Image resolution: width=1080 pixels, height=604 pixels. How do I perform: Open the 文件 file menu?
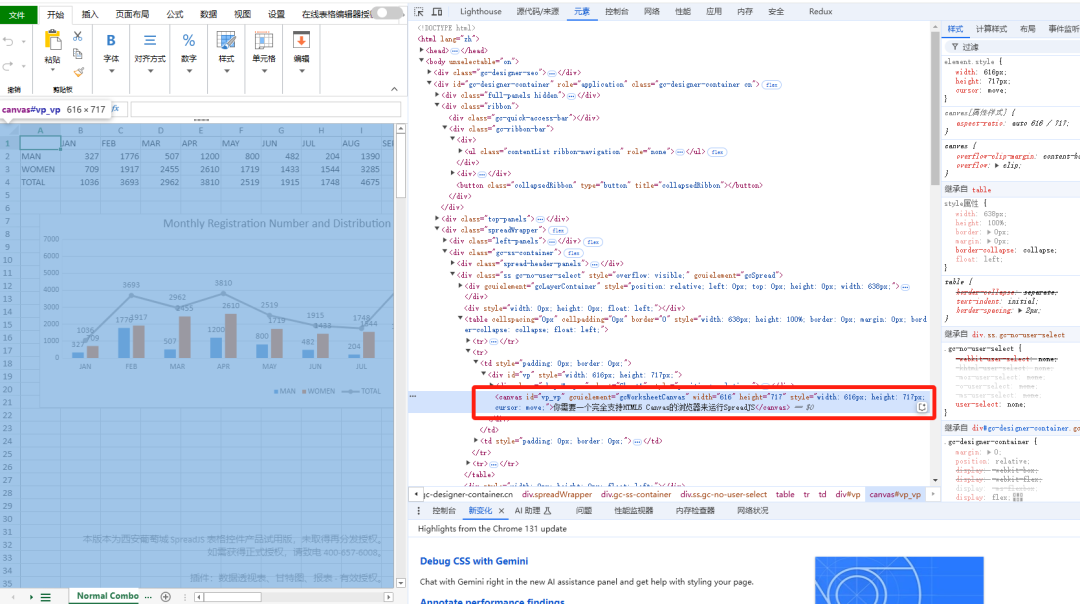click(17, 14)
